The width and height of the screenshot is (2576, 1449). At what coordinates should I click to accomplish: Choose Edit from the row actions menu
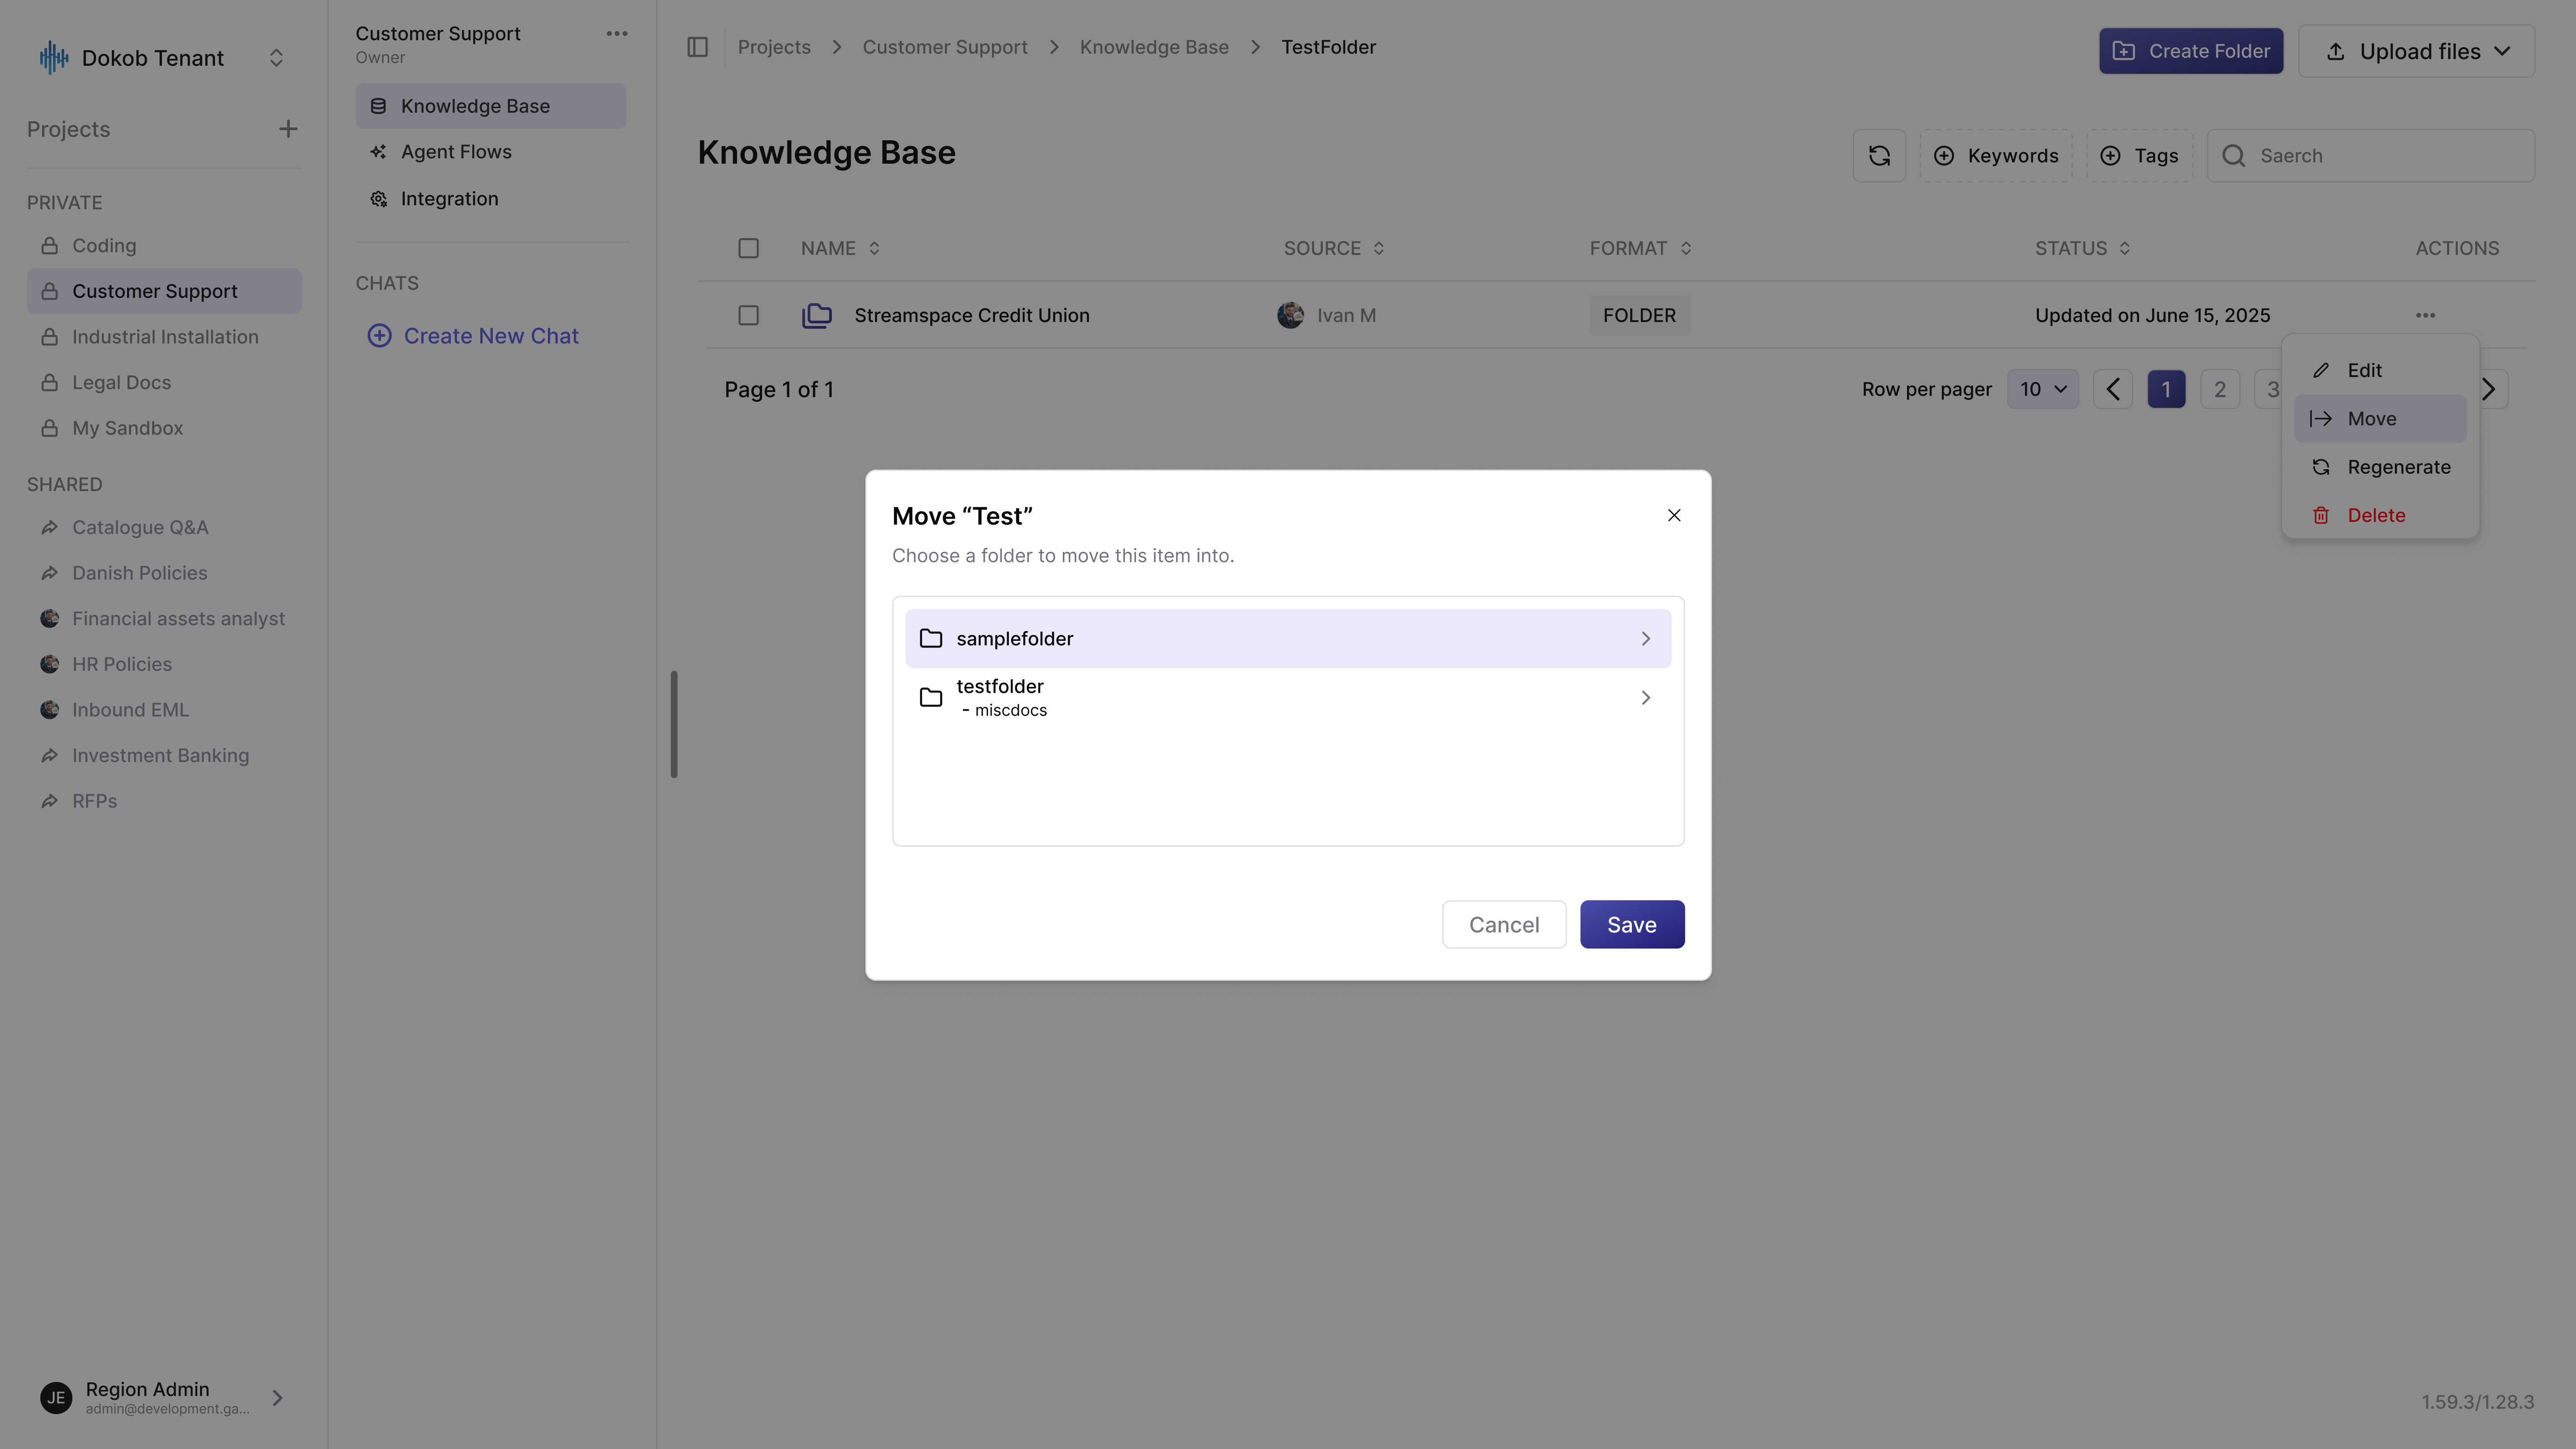[2380, 370]
